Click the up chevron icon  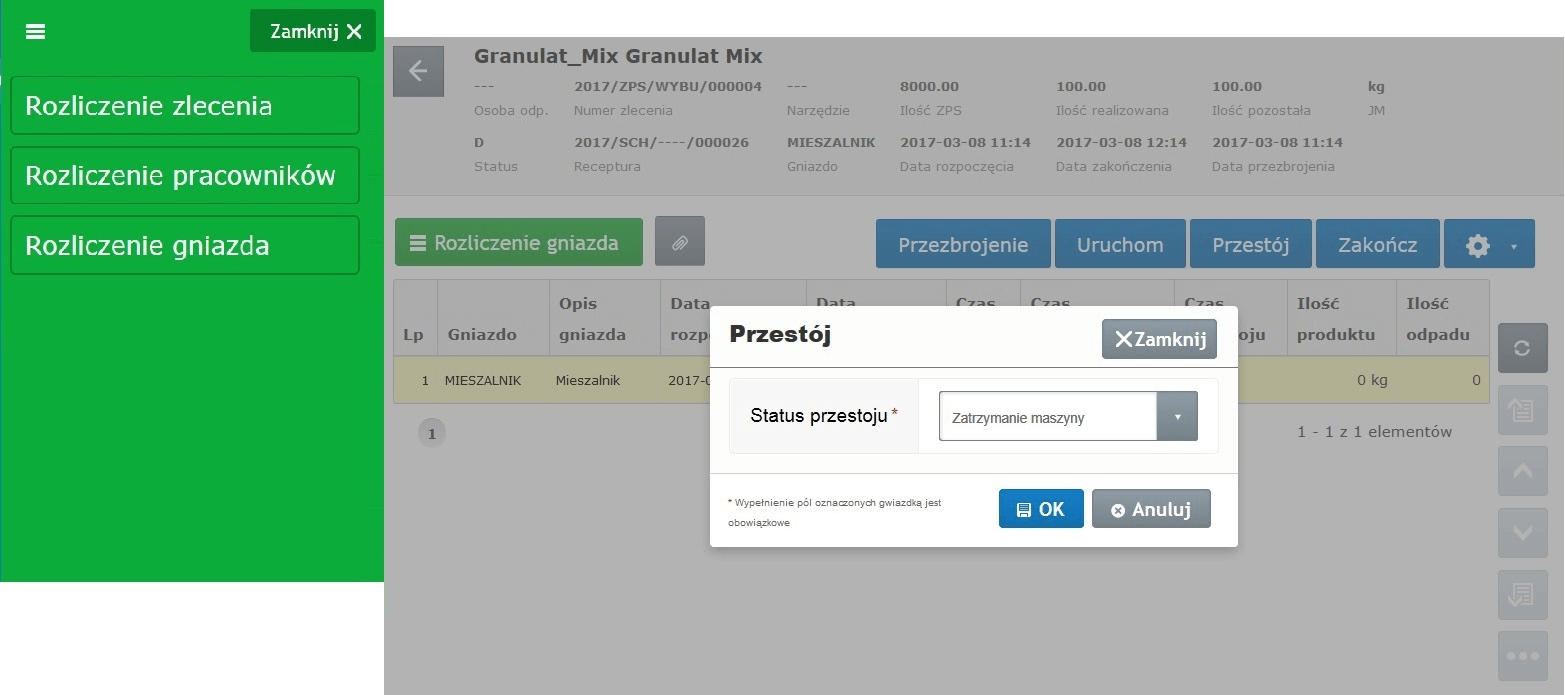(1522, 471)
